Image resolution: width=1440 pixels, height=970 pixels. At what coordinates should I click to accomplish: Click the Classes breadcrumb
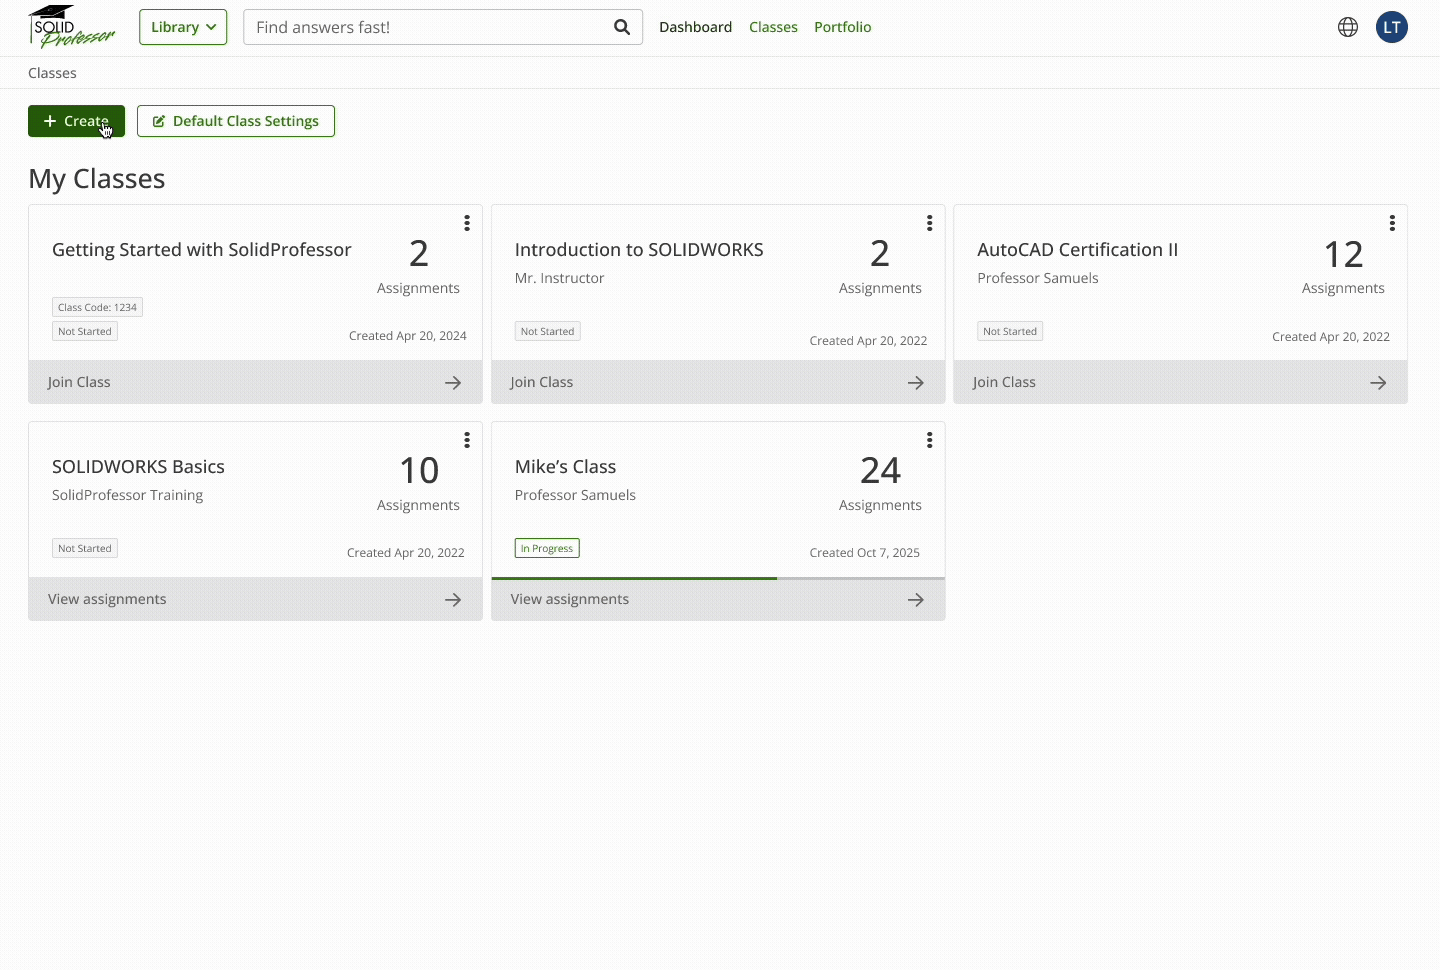point(52,73)
